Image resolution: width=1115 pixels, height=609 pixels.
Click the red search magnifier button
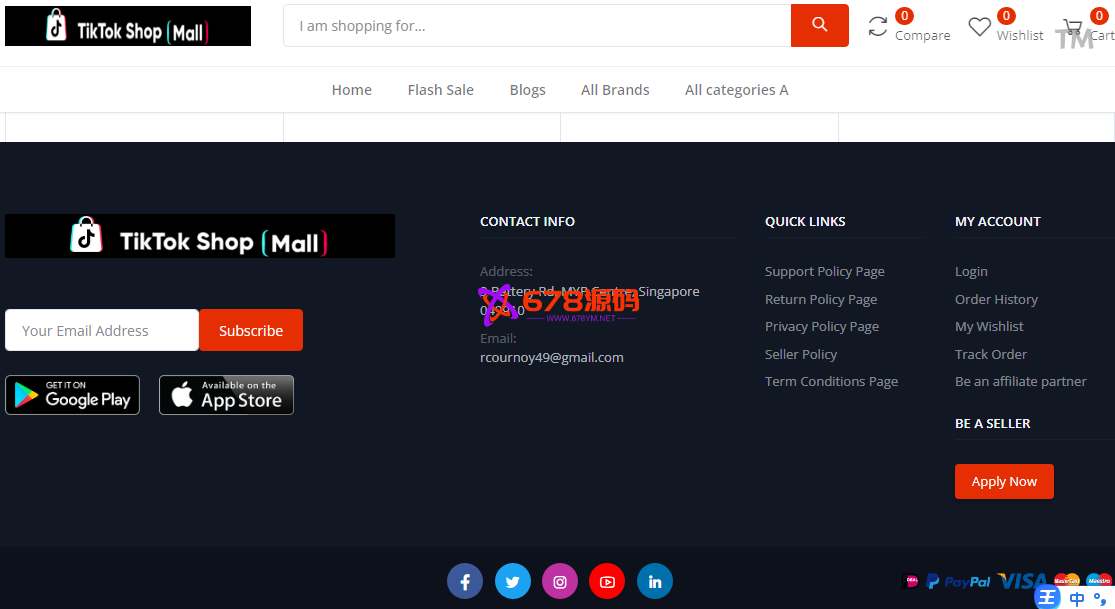[819, 26]
